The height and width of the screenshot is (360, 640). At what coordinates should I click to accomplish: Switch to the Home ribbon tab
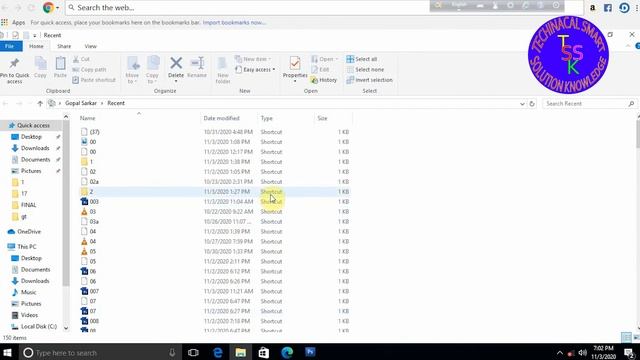36,46
